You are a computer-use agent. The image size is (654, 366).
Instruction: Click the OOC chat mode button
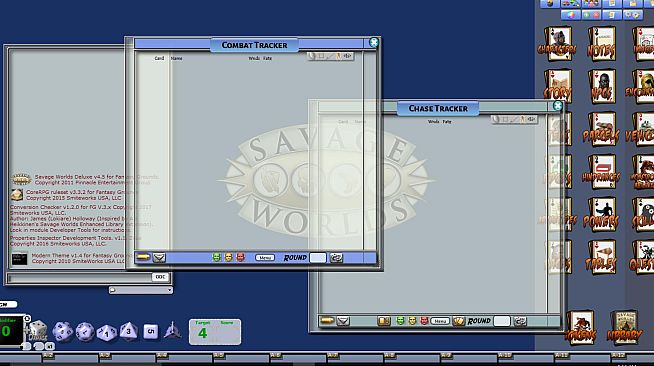[160, 277]
